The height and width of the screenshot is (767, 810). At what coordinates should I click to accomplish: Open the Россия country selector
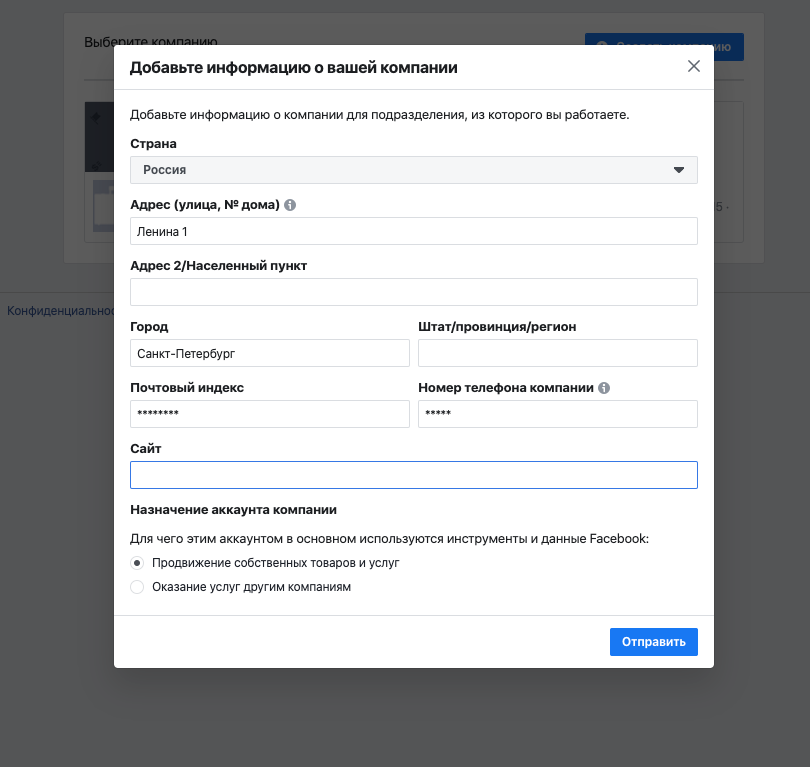[414, 170]
